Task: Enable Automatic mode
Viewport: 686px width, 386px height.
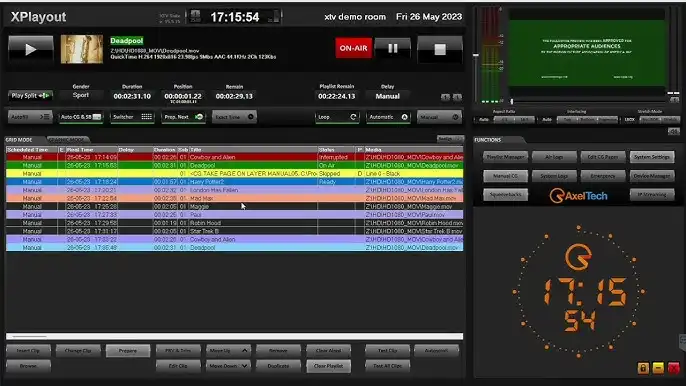Action: [x=388, y=117]
